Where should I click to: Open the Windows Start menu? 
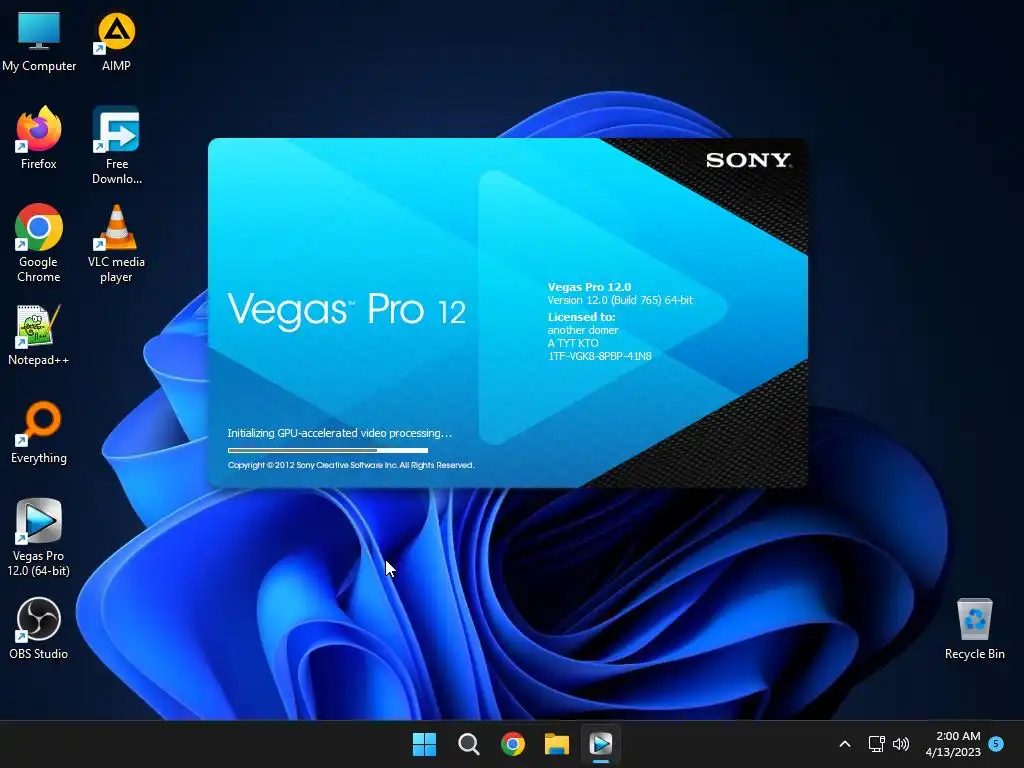[x=424, y=744]
